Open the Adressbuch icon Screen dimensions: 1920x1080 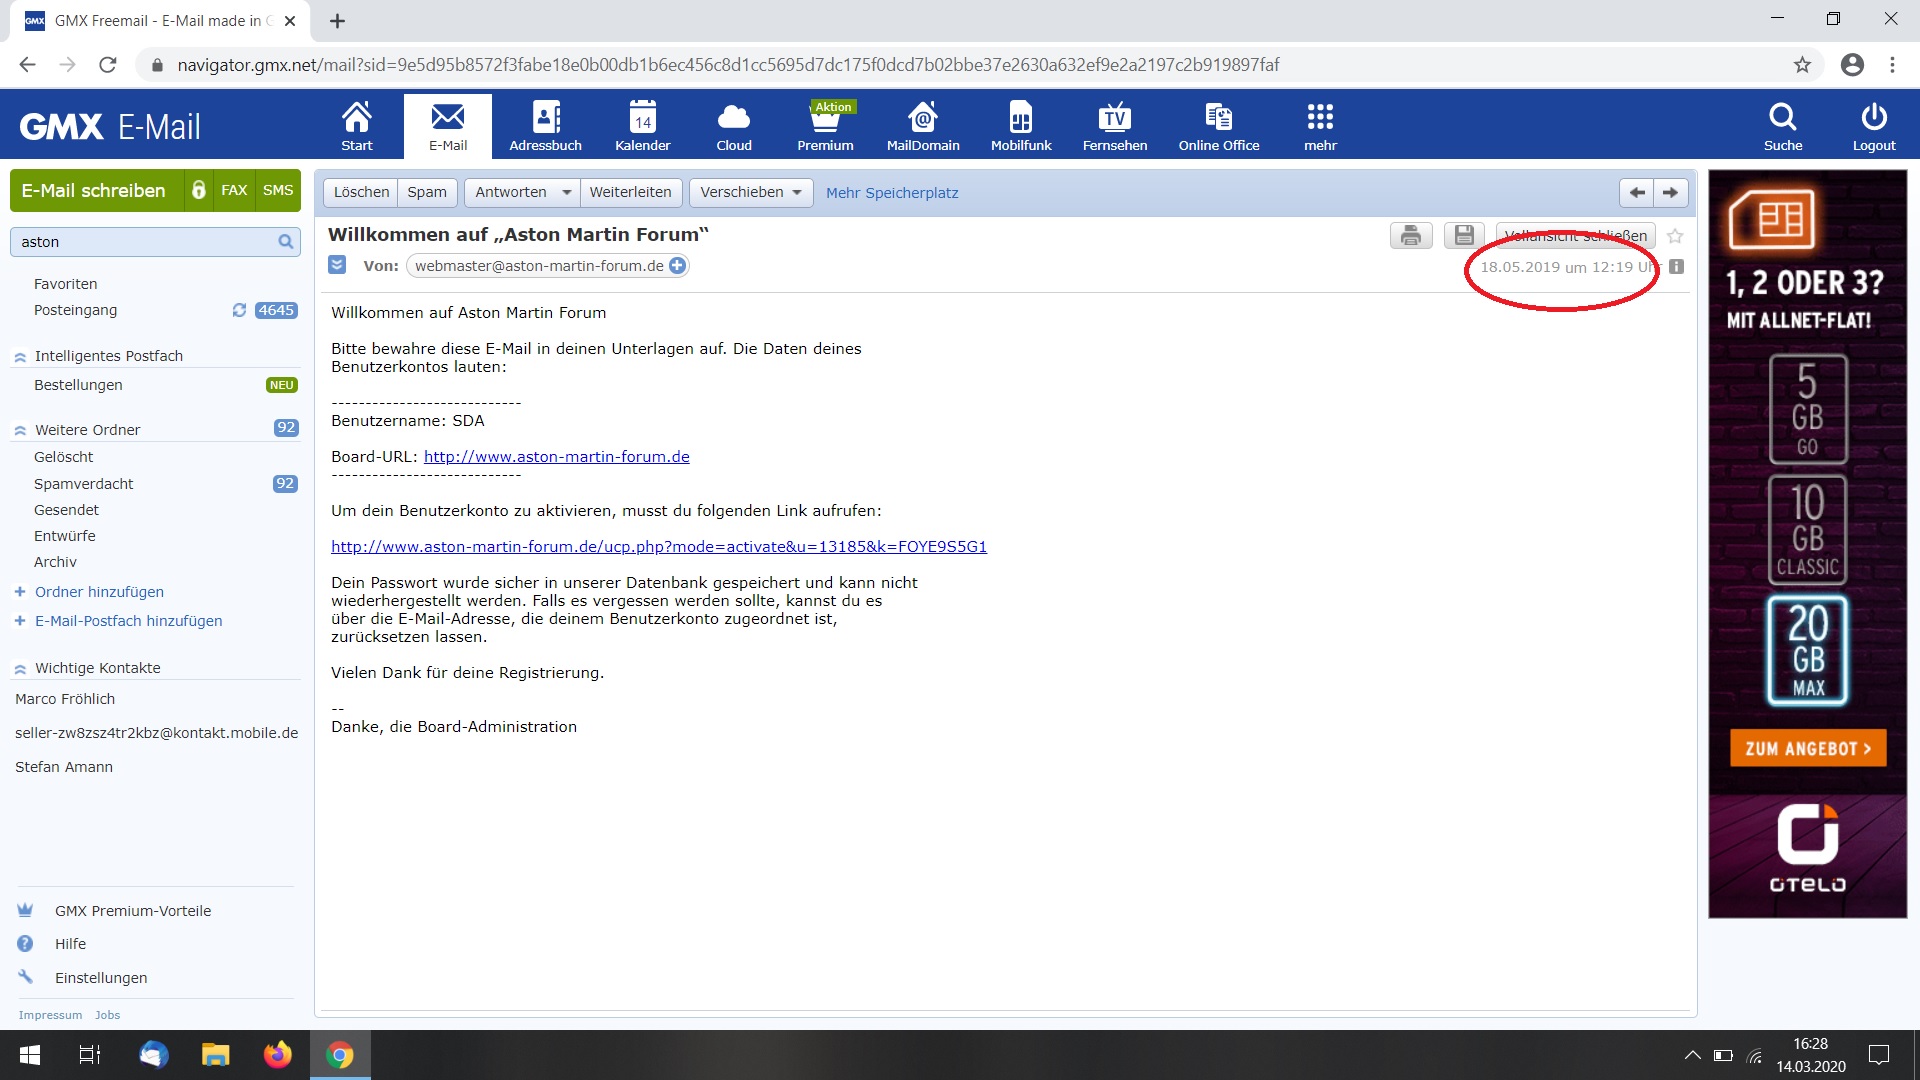coord(545,126)
